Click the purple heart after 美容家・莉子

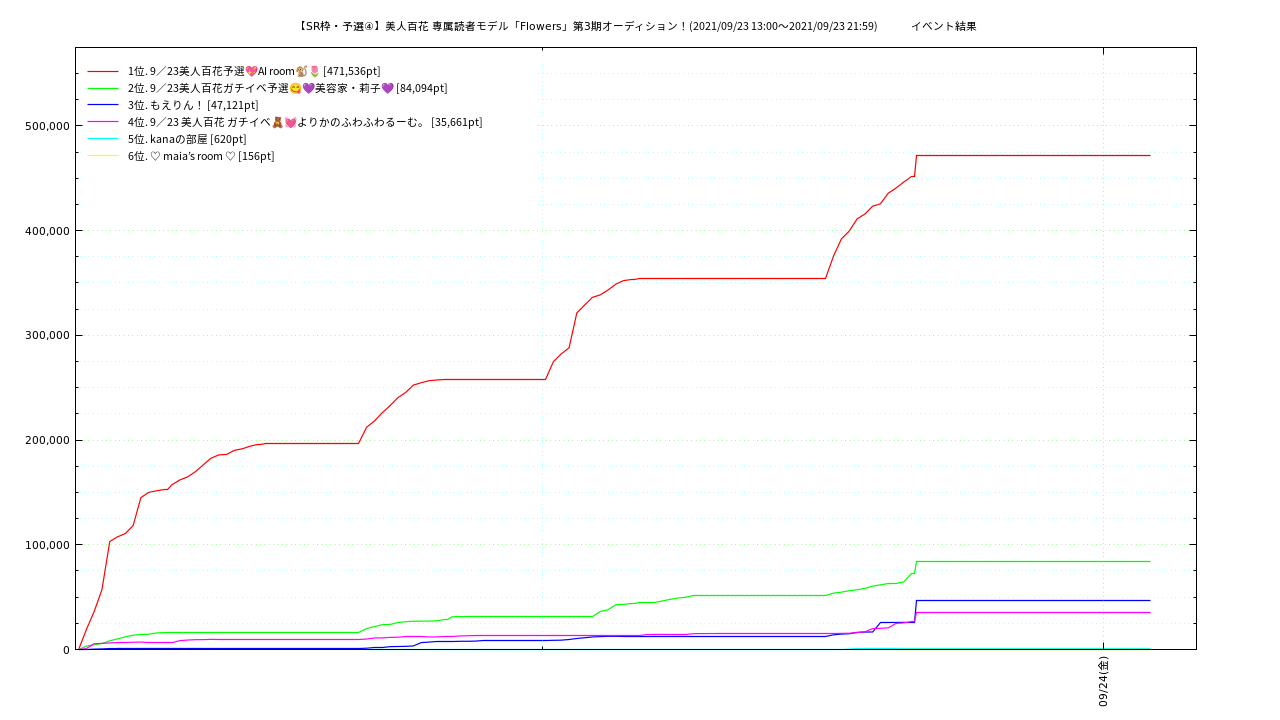point(387,88)
